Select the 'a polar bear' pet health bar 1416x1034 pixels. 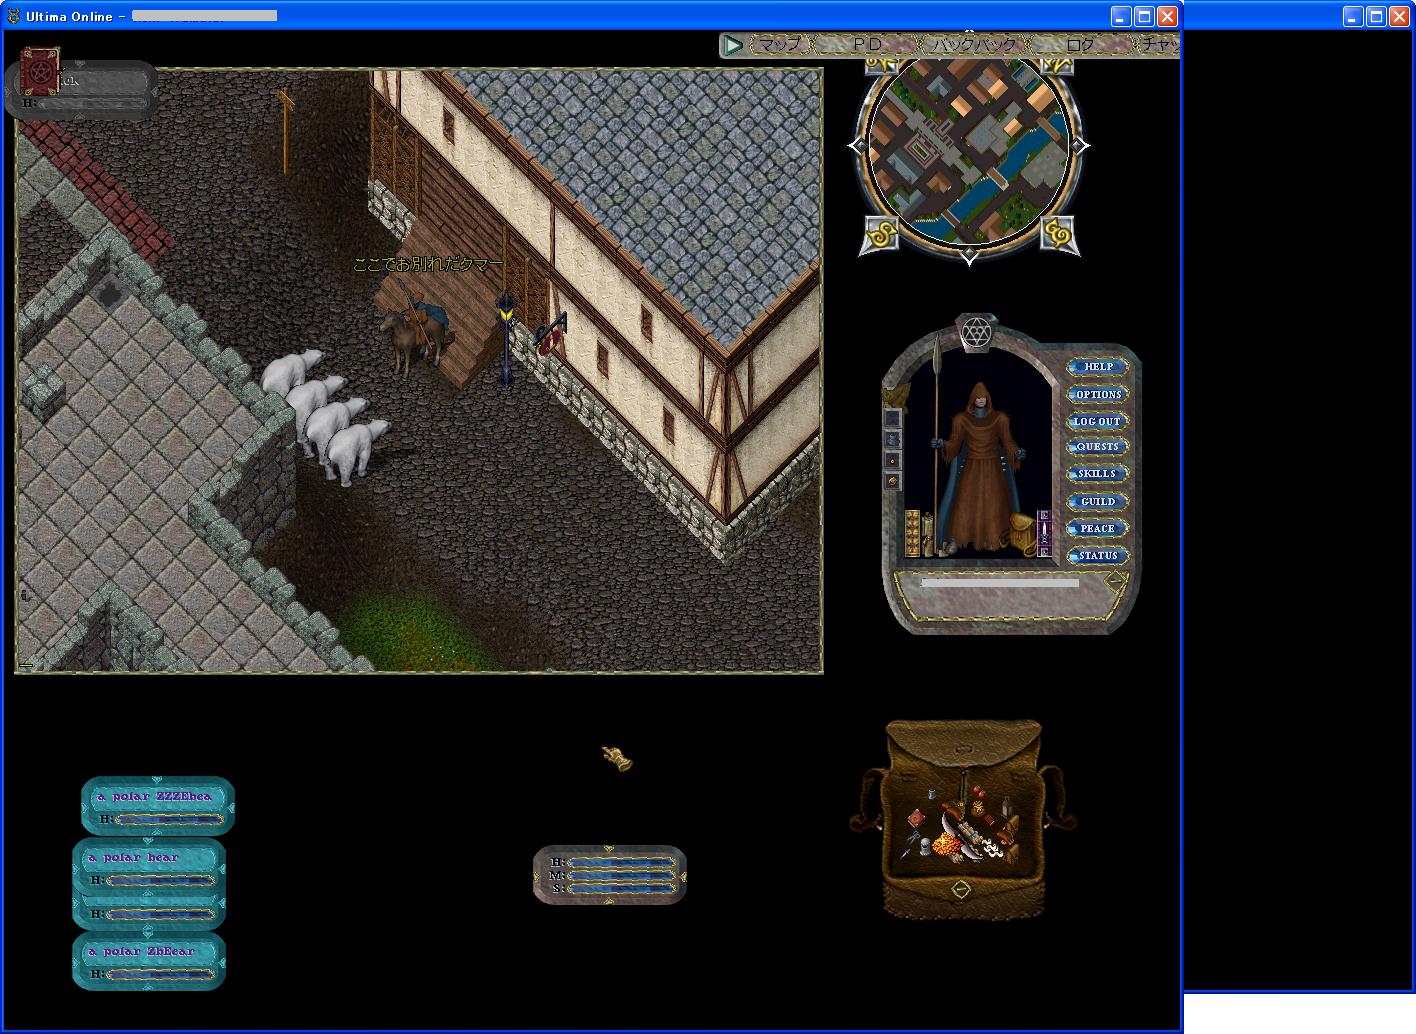pyautogui.click(x=149, y=867)
